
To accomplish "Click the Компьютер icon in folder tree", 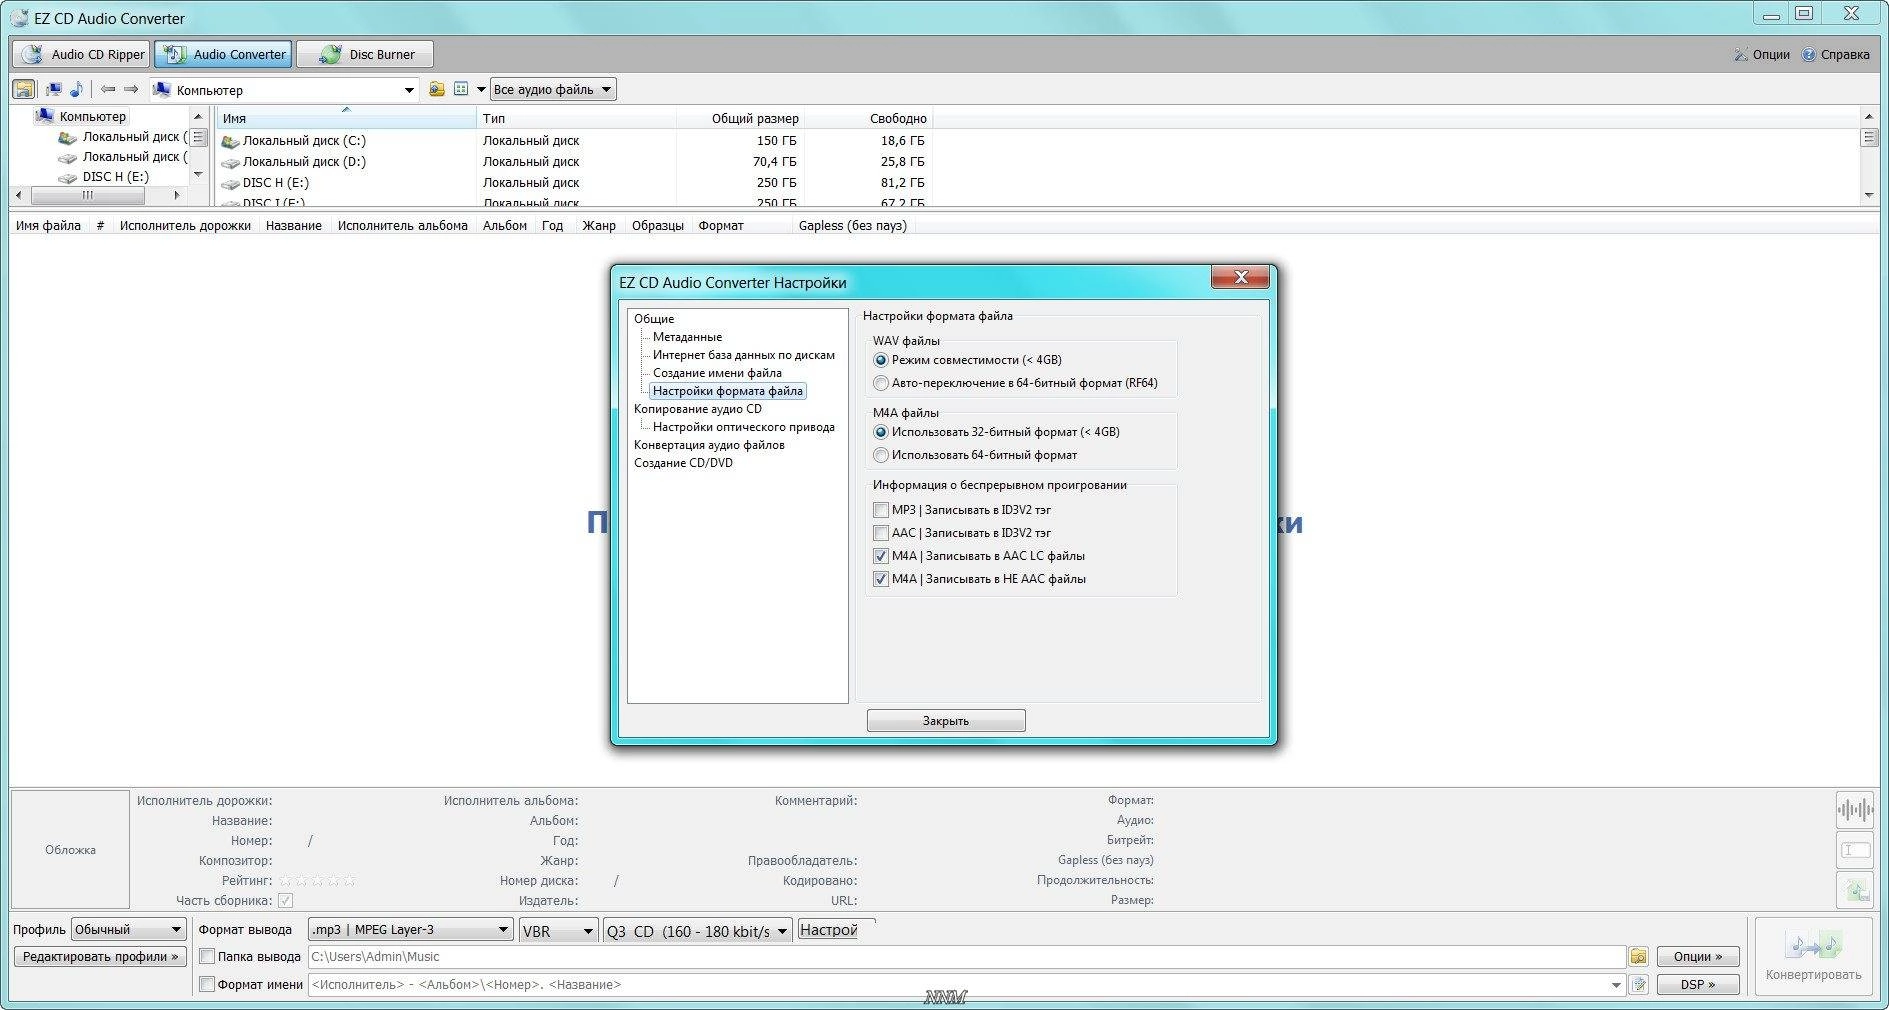I will pos(44,116).
